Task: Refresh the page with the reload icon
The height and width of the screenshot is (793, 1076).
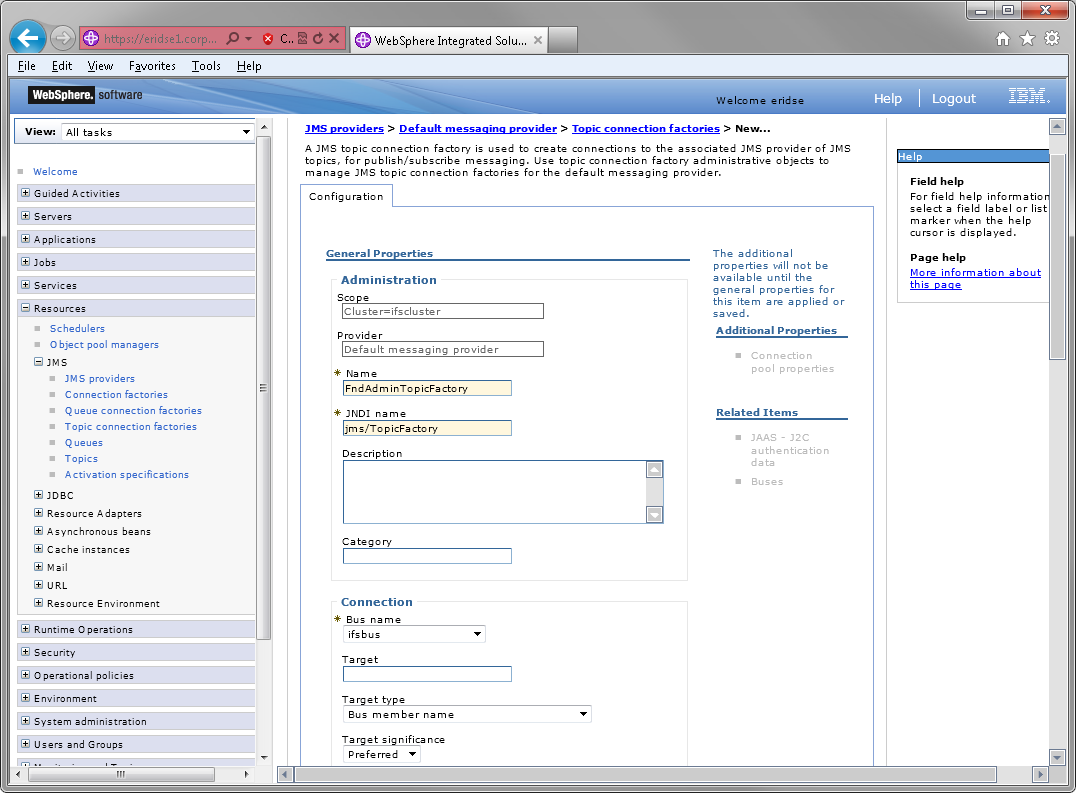Action: point(318,38)
